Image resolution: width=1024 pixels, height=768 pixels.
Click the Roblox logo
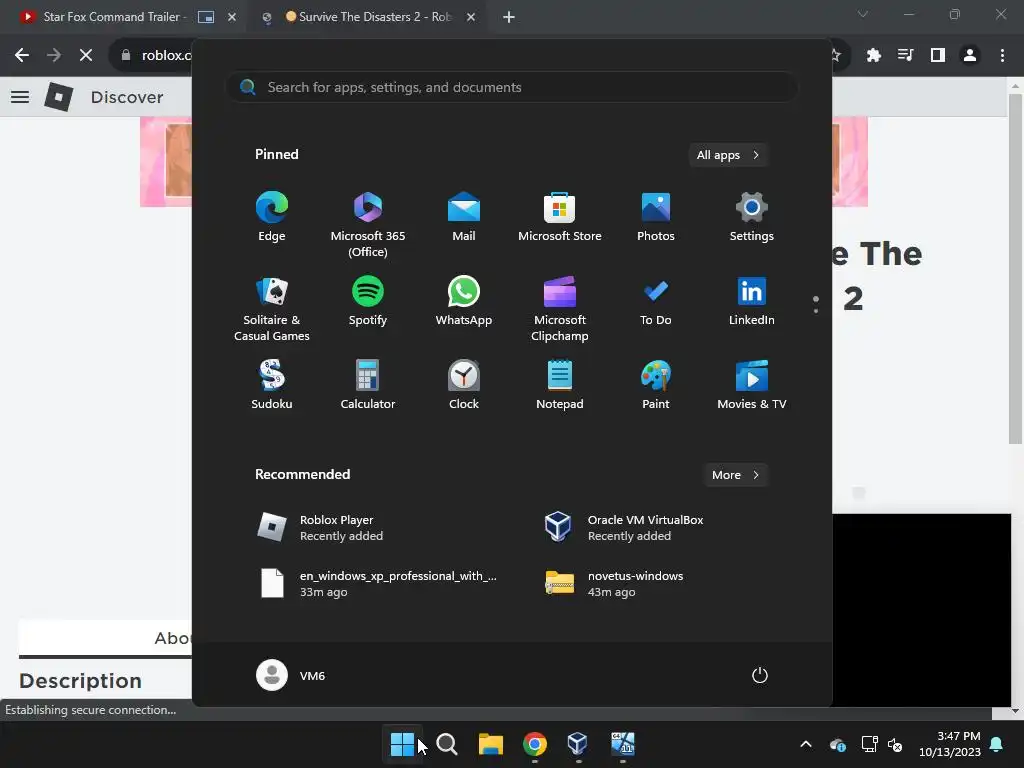pyautogui.click(x=59, y=97)
